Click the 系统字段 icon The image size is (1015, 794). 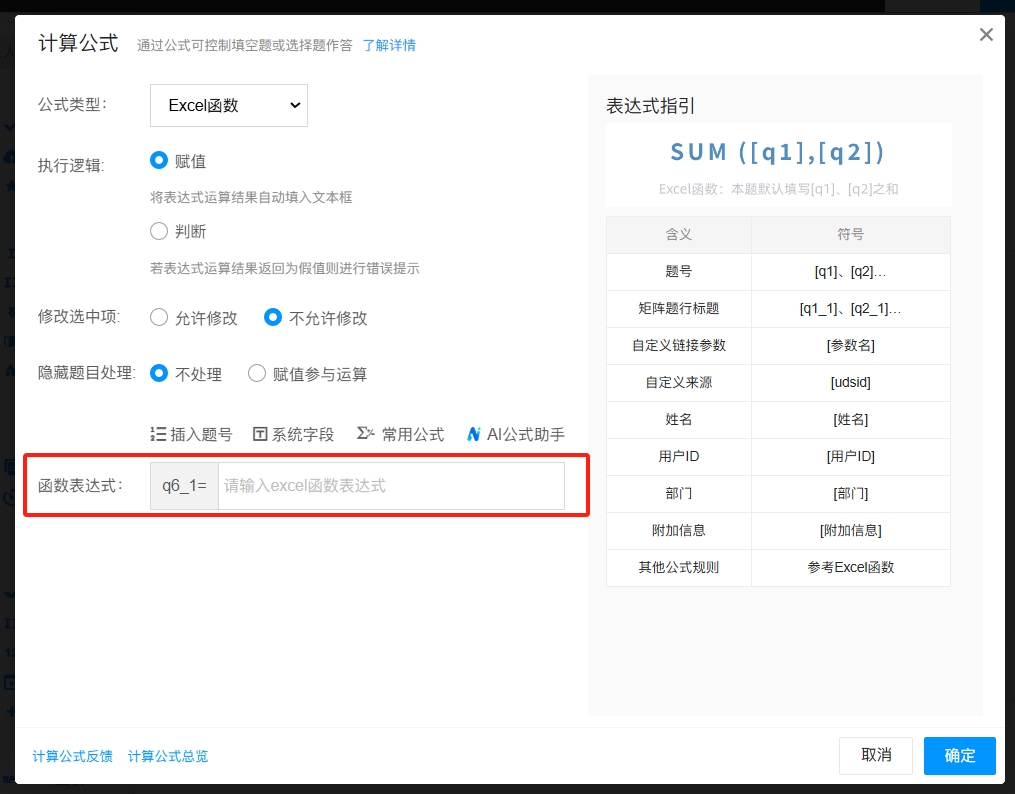click(260, 434)
